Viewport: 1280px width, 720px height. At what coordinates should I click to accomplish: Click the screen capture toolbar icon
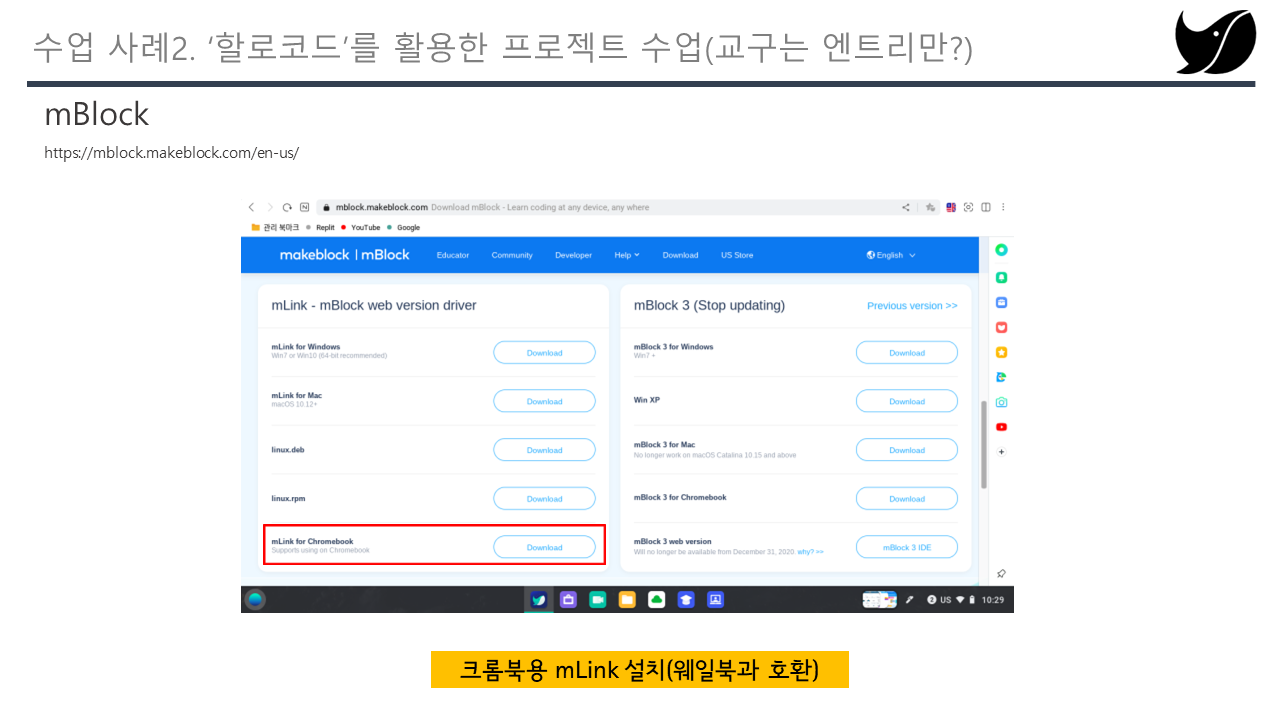969,207
